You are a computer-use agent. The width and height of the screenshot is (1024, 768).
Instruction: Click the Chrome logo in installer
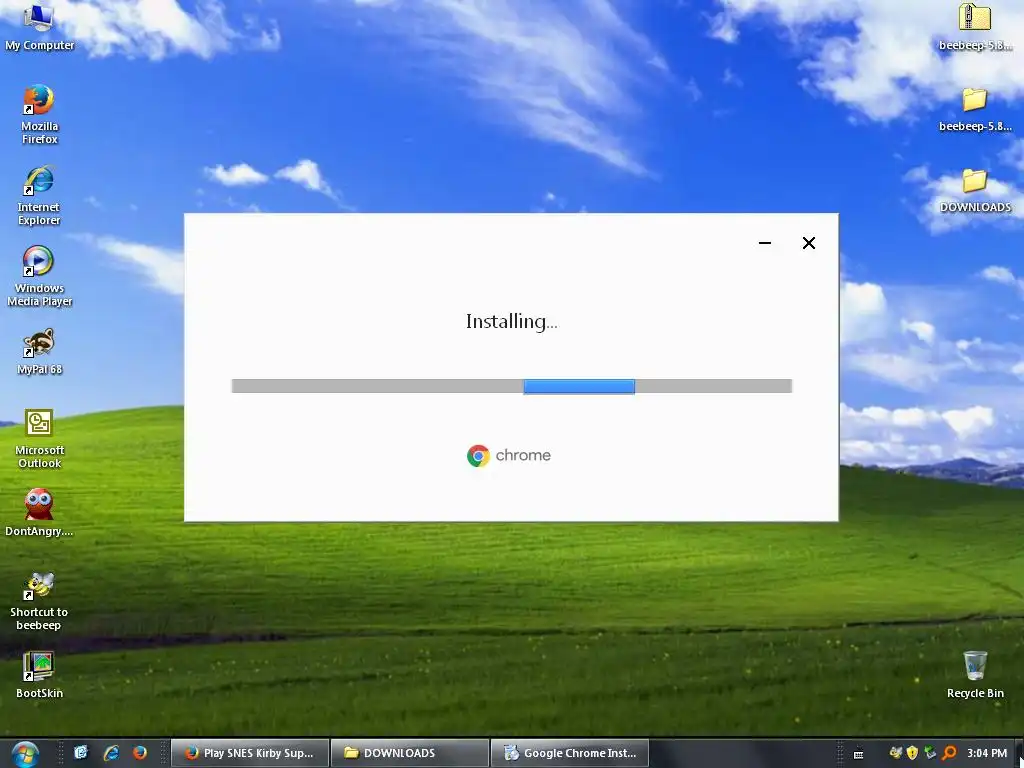(x=478, y=455)
